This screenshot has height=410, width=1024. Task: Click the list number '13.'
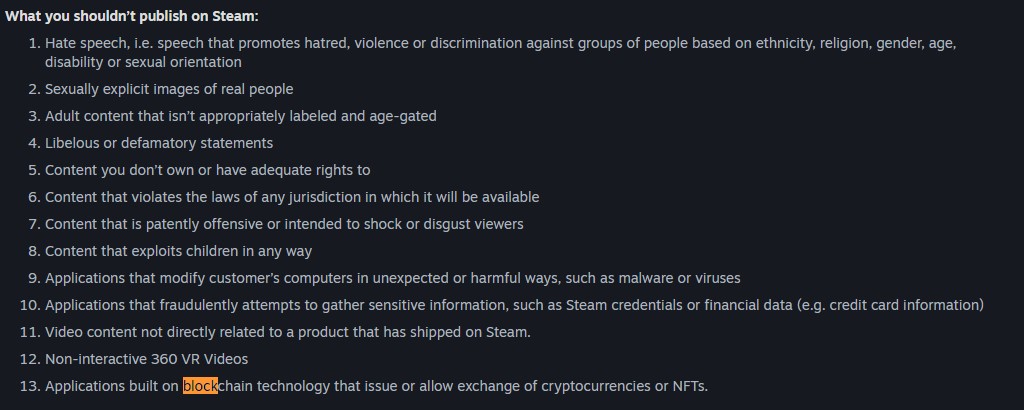pos(29,386)
